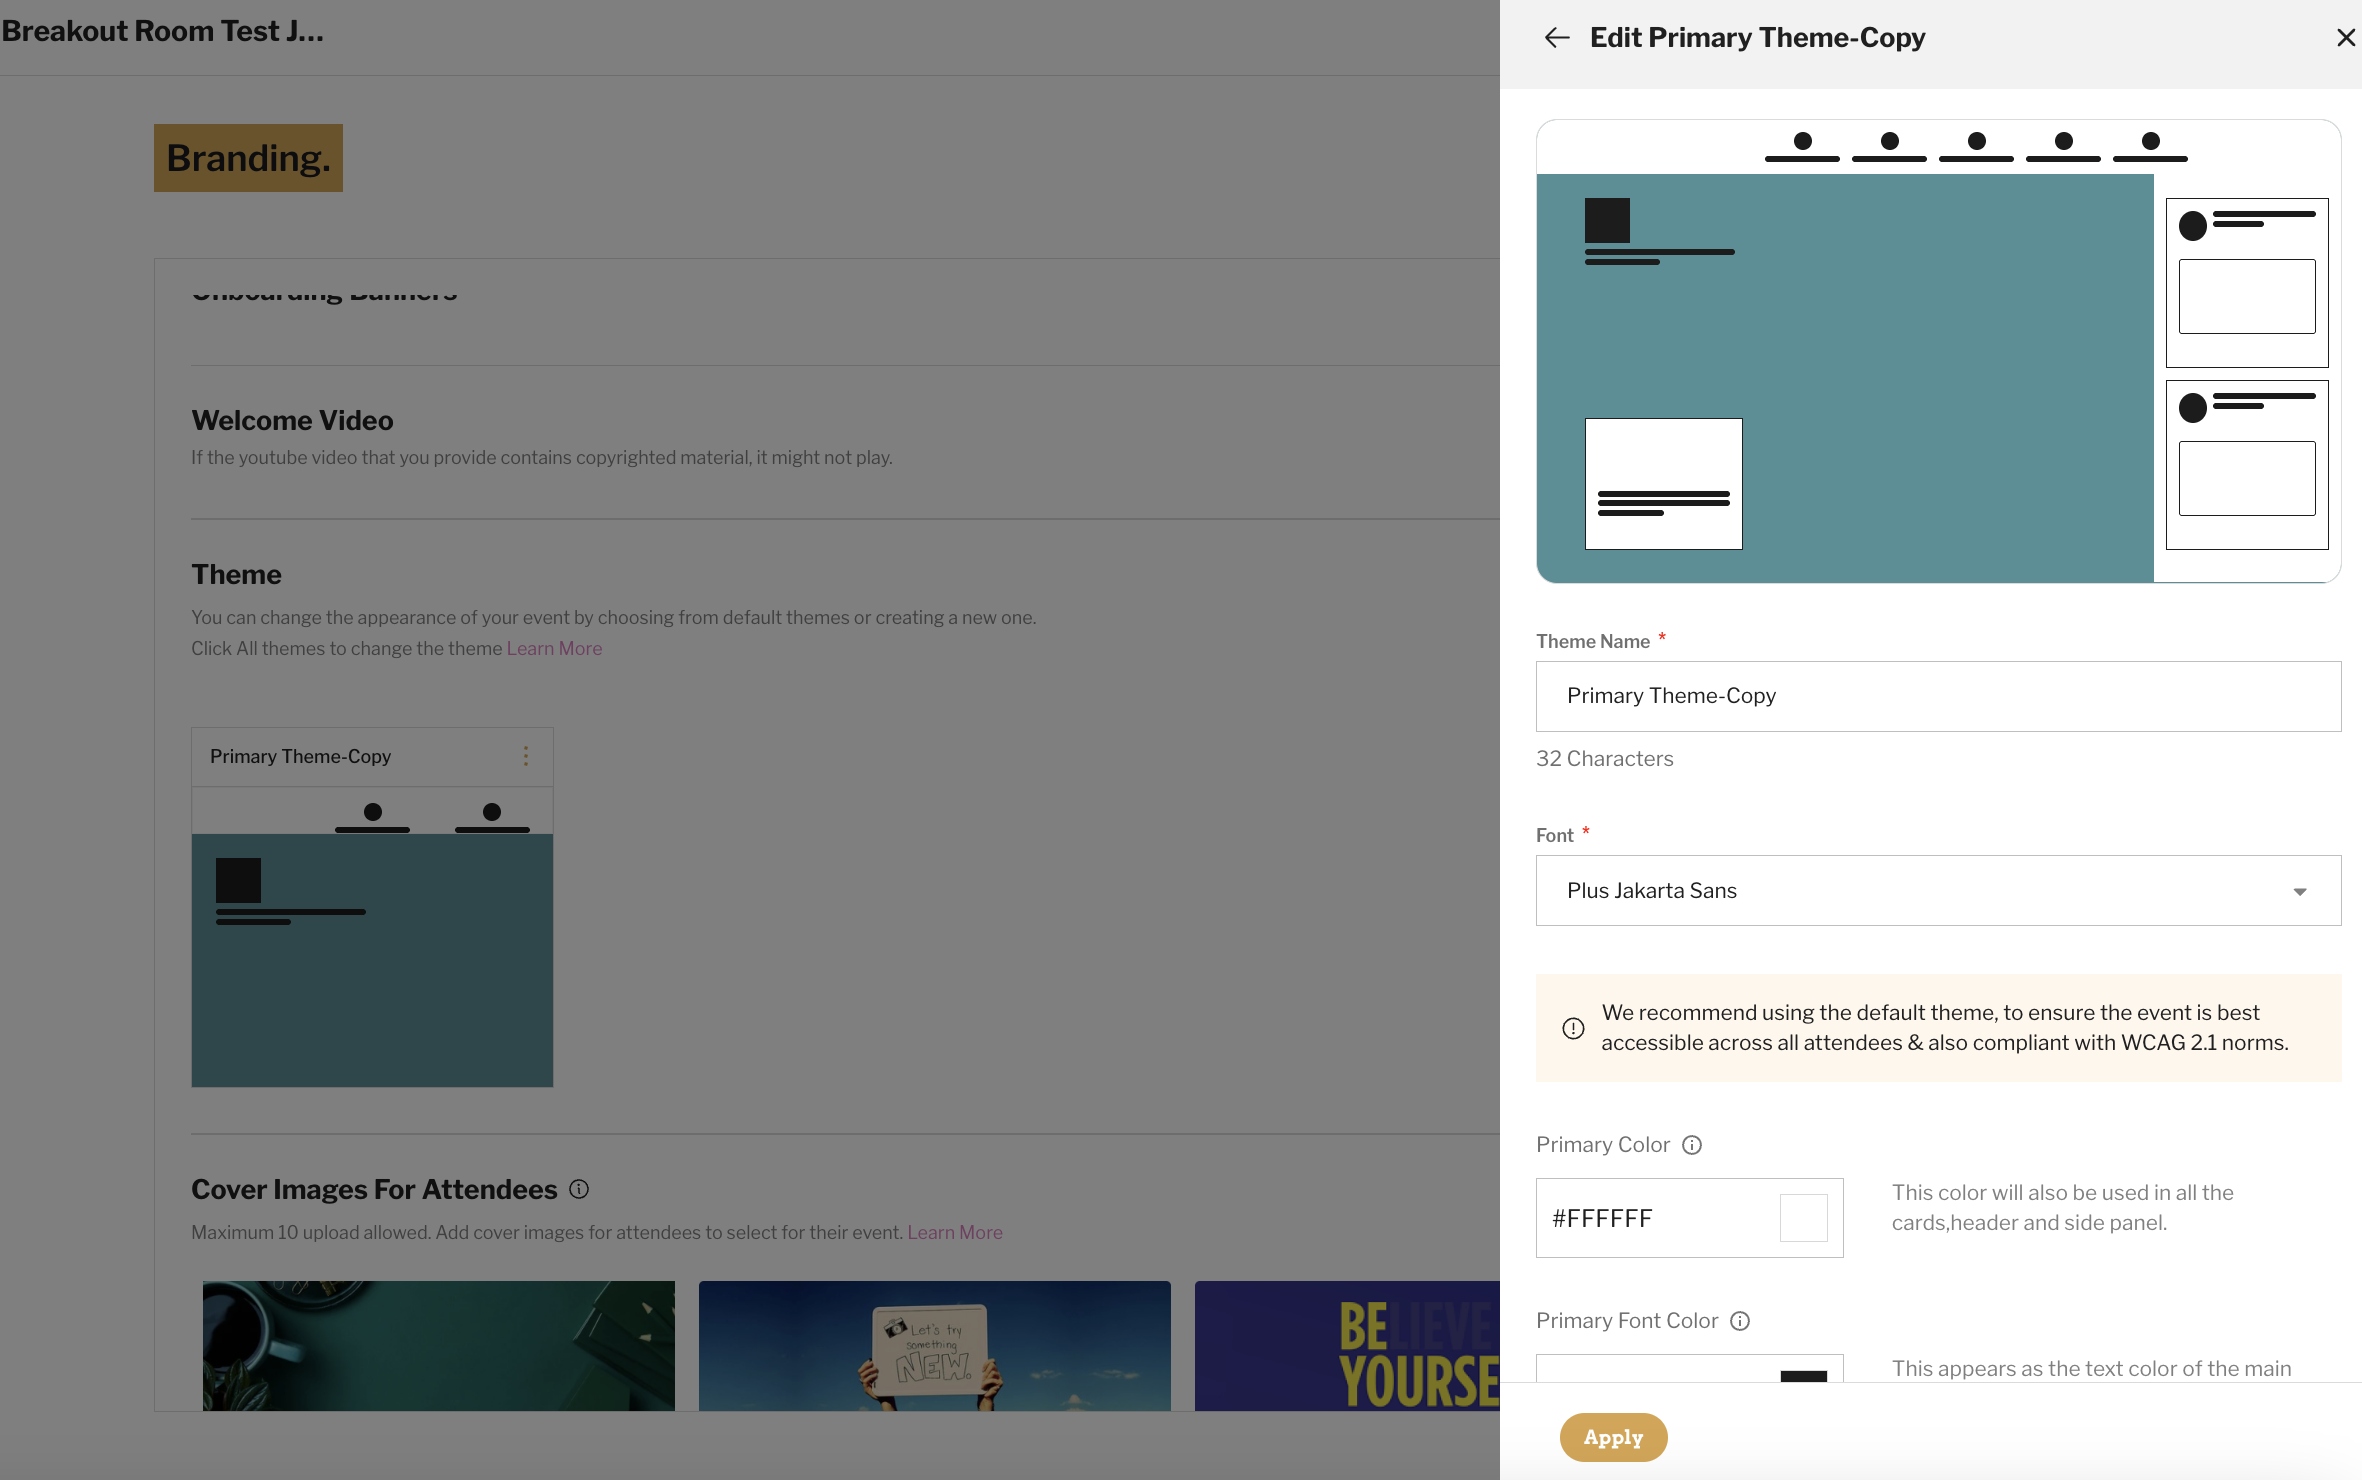
Task: Open the Font dropdown showing Plus Jakarta Sans
Action: coord(1938,890)
